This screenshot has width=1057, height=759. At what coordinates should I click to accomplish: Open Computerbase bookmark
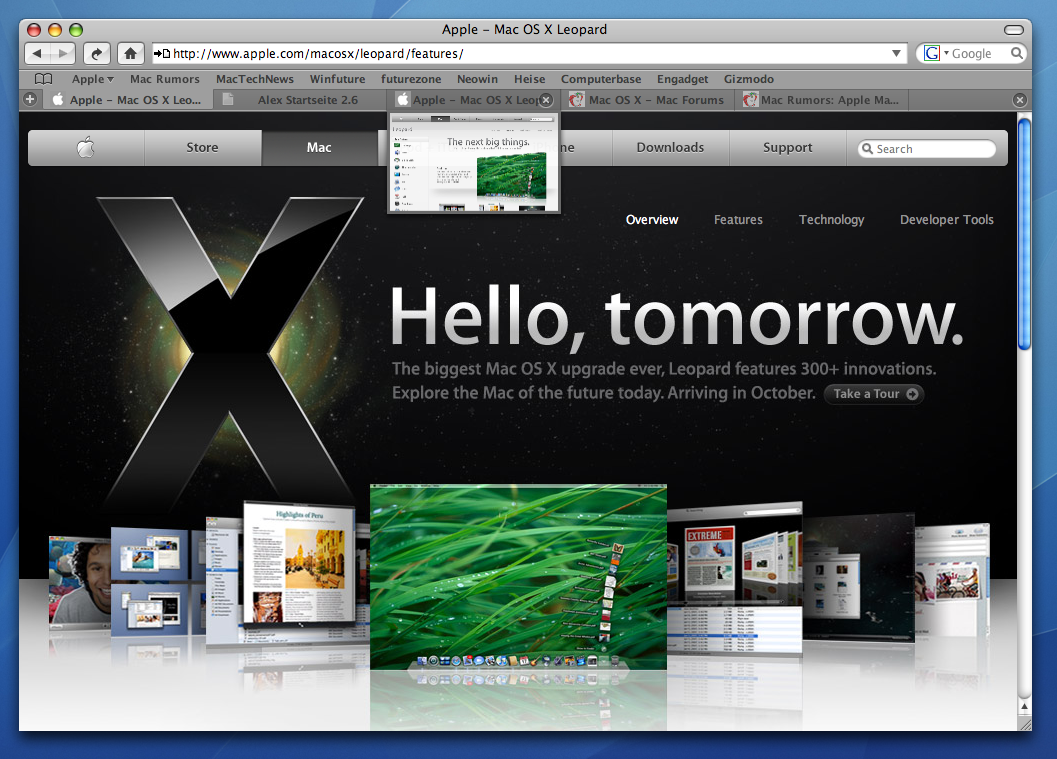[x=601, y=79]
